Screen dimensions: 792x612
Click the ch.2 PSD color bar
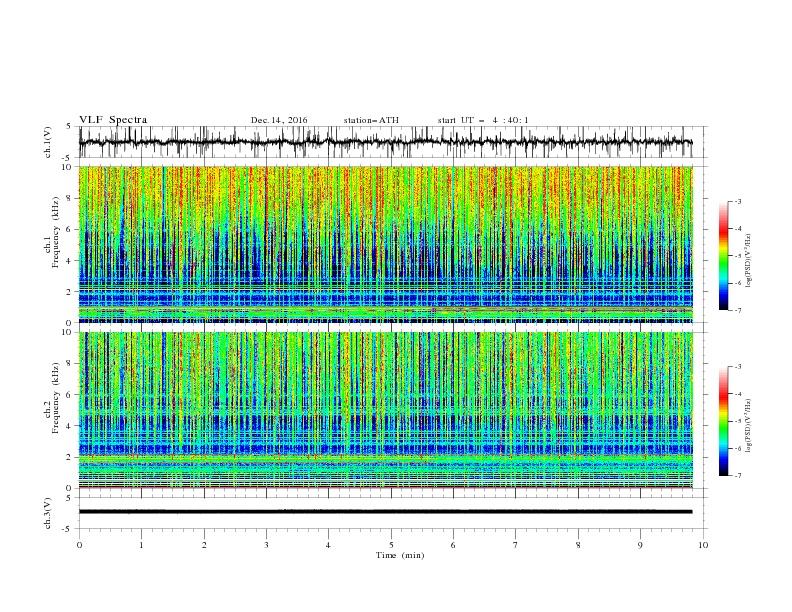click(723, 421)
